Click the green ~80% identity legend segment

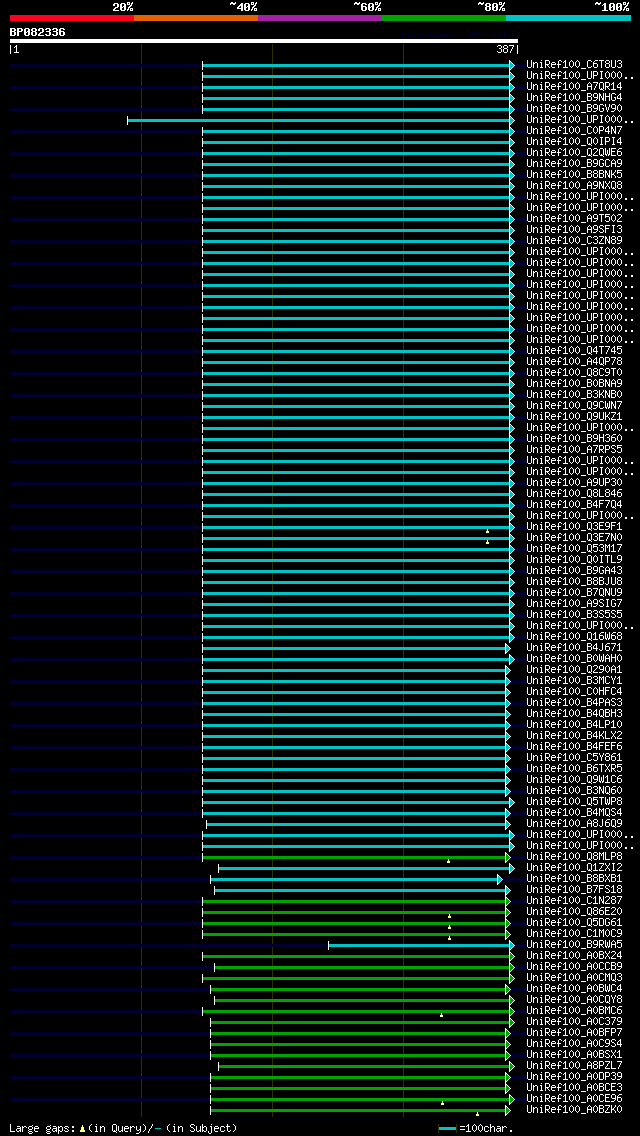pyautogui.click(x=444, y=17)
